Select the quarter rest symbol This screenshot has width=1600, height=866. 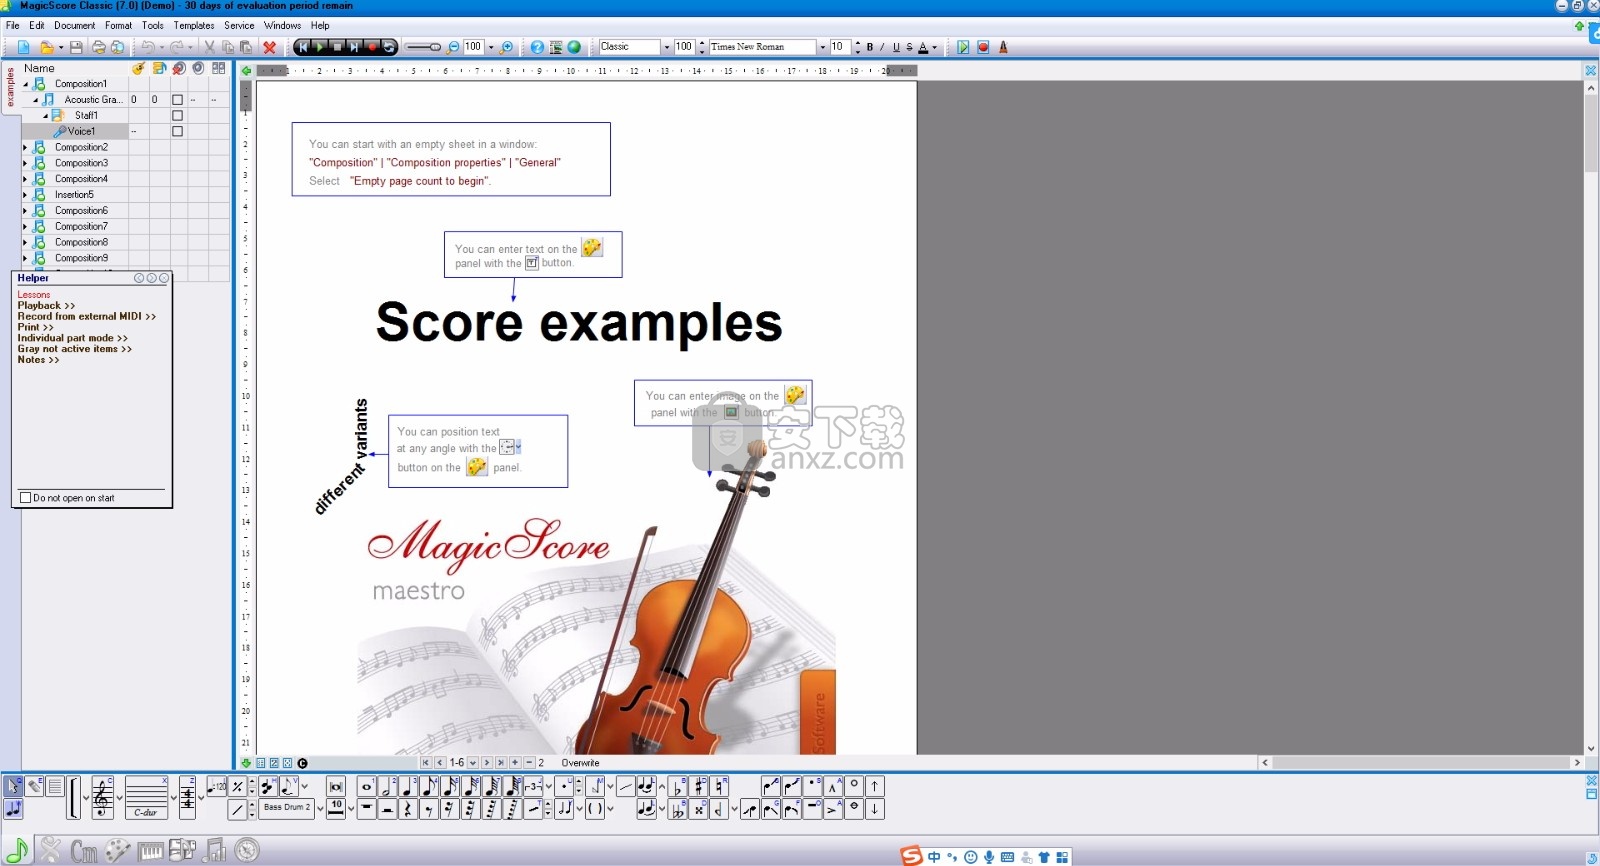coord(408,809)
